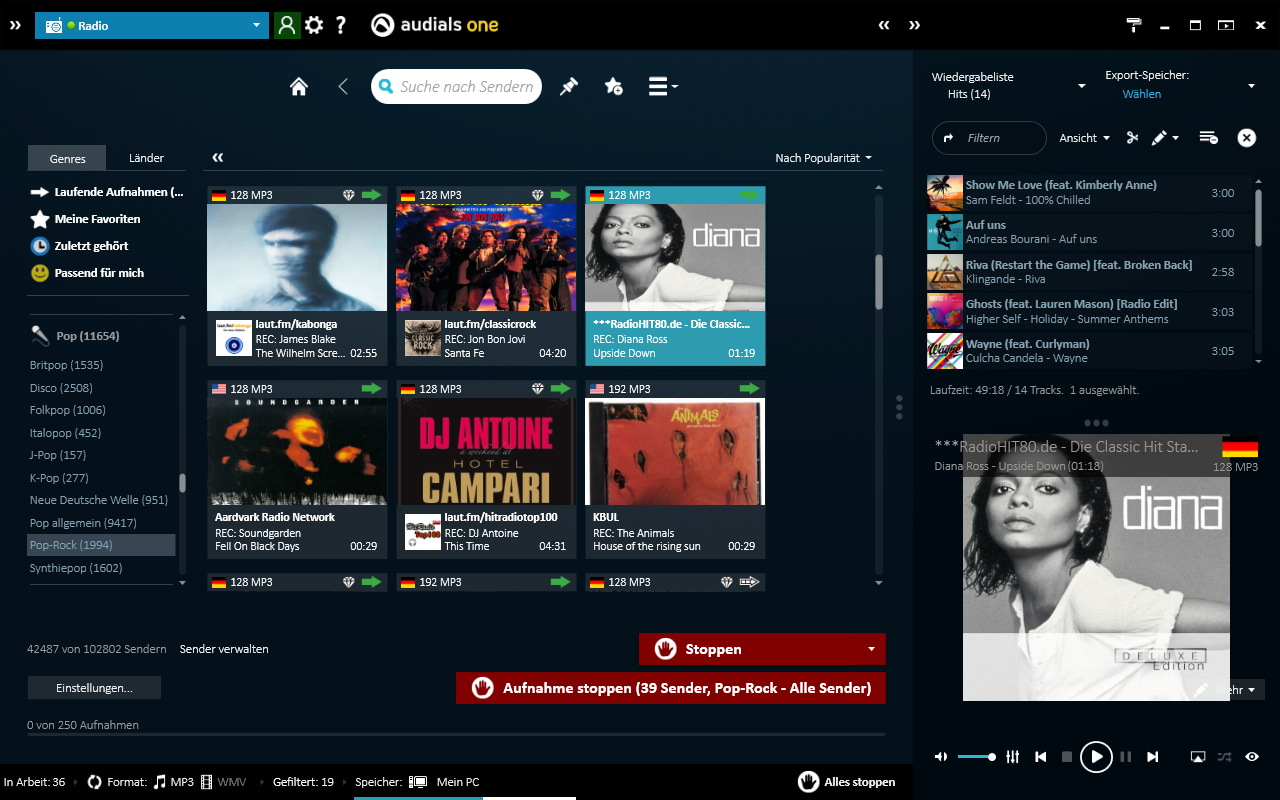This screenshot has height=800, width=1280.
Task: Adjust the player volume slider
Action: click(976, 757)
